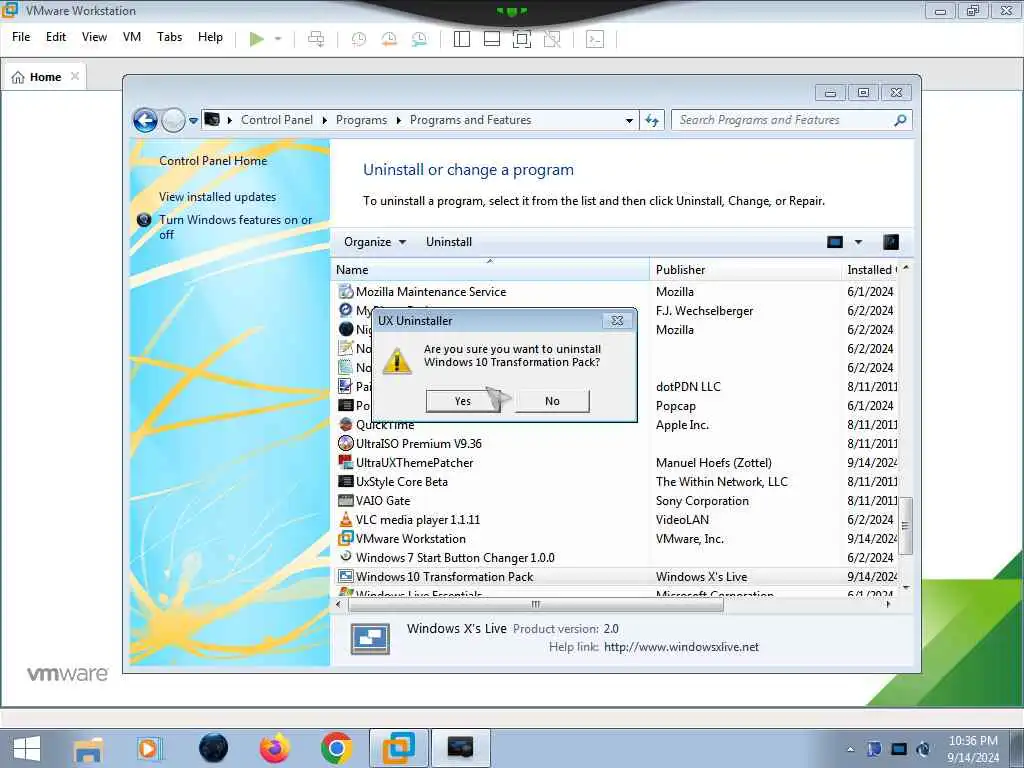The width and height of the screenshot is (1024, 768).
Task: Click Control Panel in the address breadcrumb
Action: coord(277,120)
